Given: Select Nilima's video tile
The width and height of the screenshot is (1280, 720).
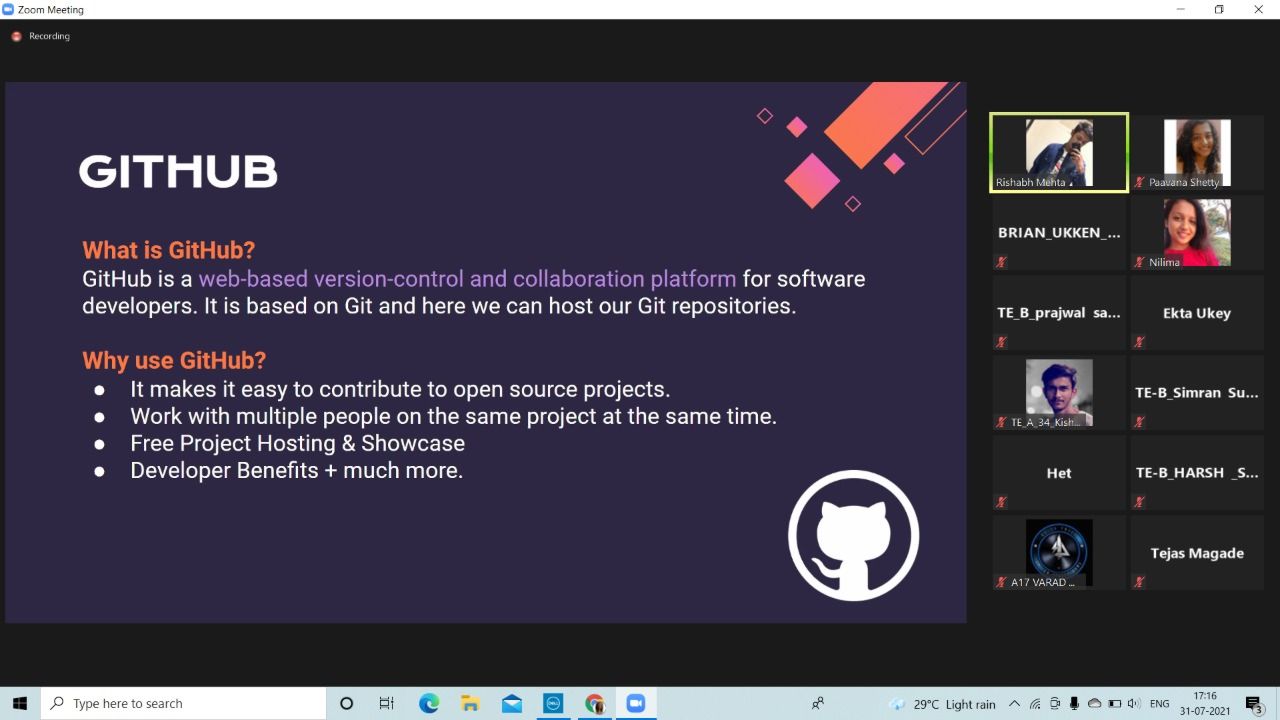Looking at the screenshot, I should click(x=1197, y=232).
